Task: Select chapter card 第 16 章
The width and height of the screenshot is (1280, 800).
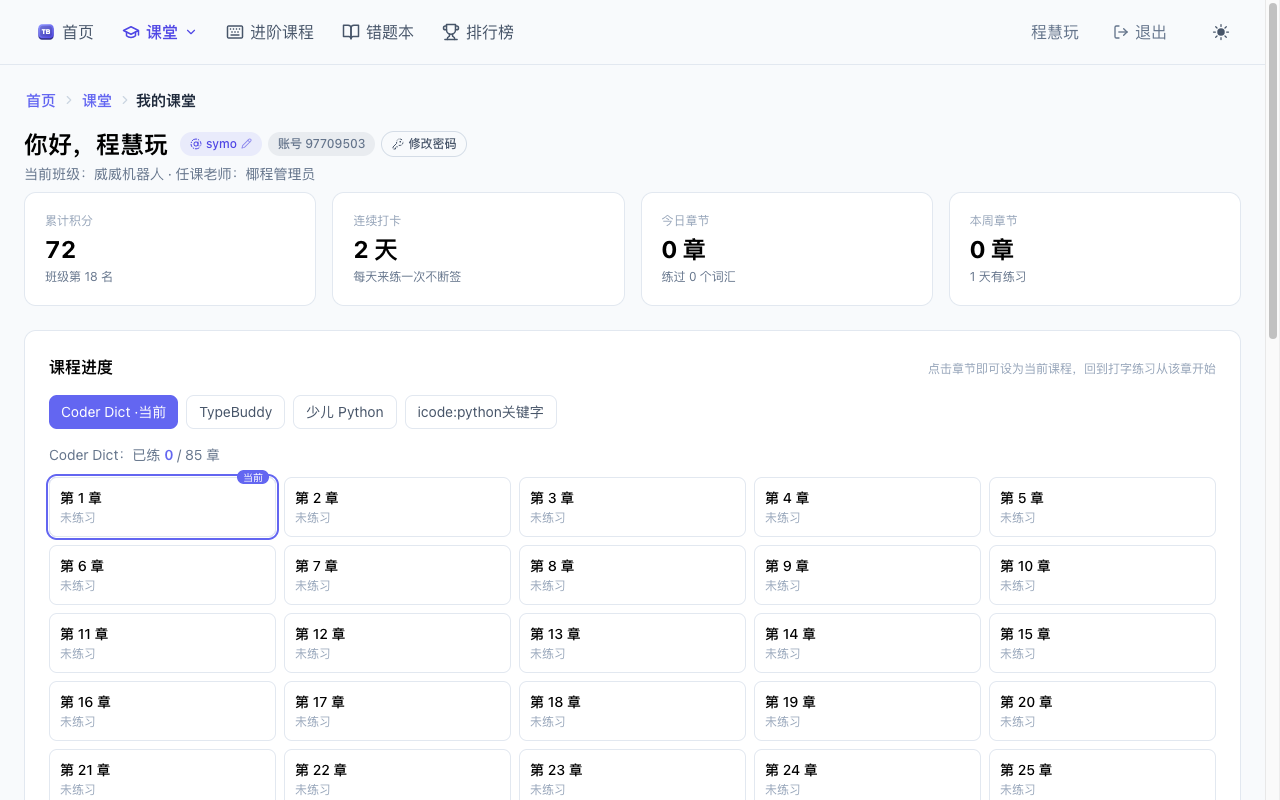Action: pyautogui.click(x=162, y=711)
